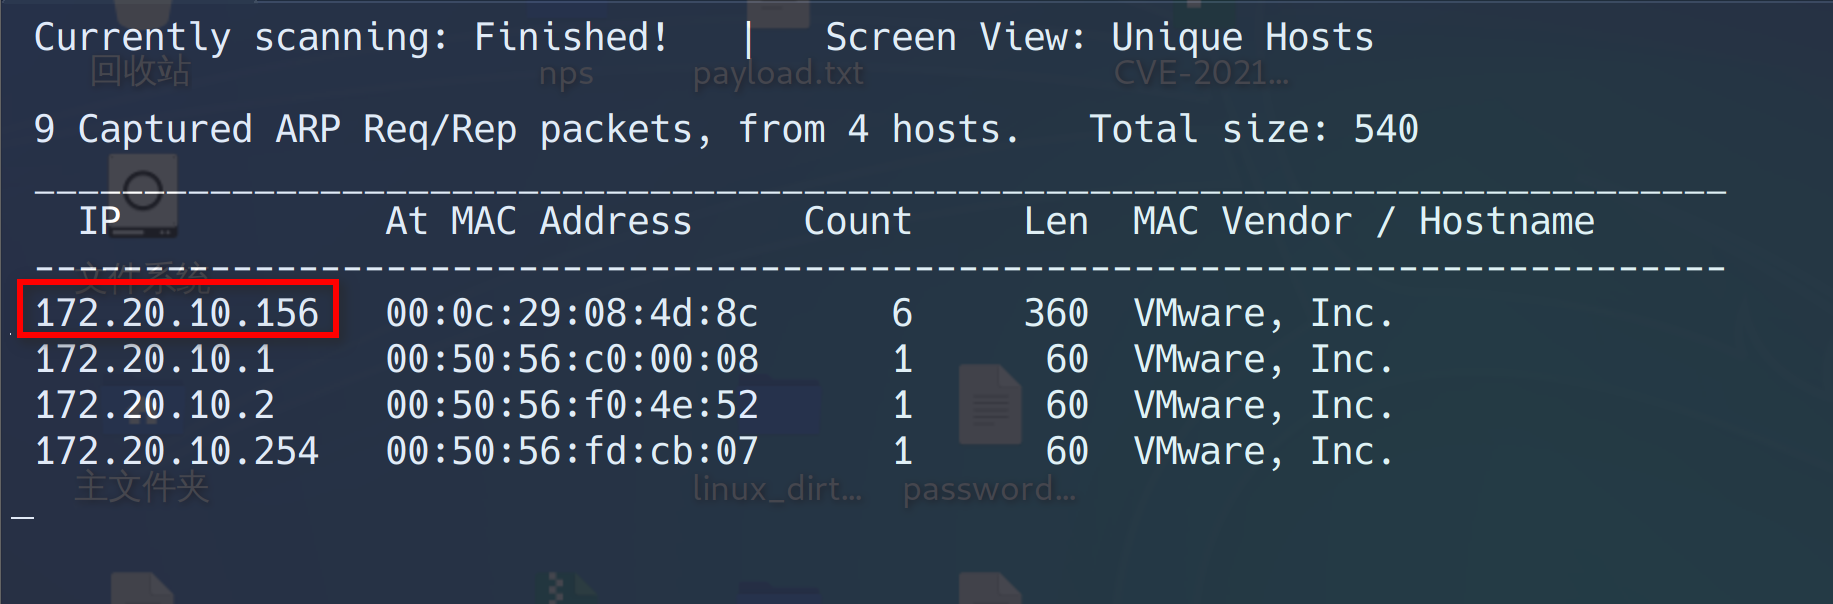
Task: Click the password file document icon
Action: click(990, 405)
